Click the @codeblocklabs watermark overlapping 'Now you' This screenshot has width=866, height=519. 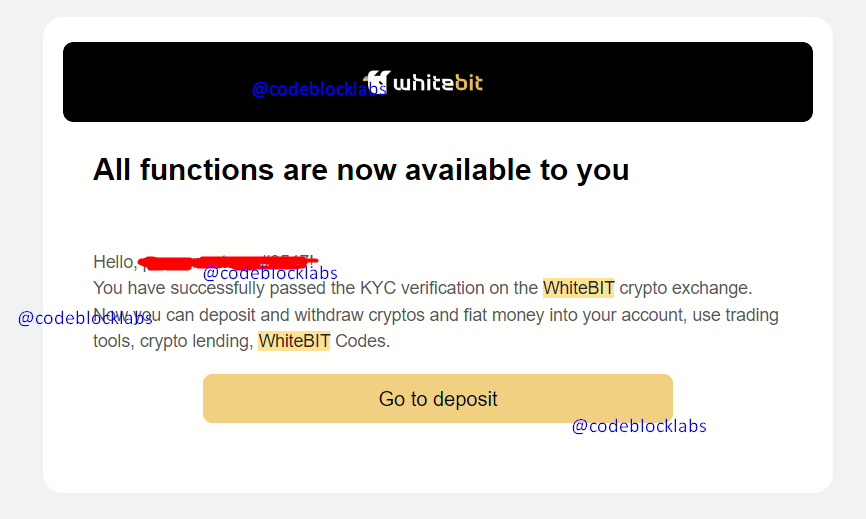[85, 319]
